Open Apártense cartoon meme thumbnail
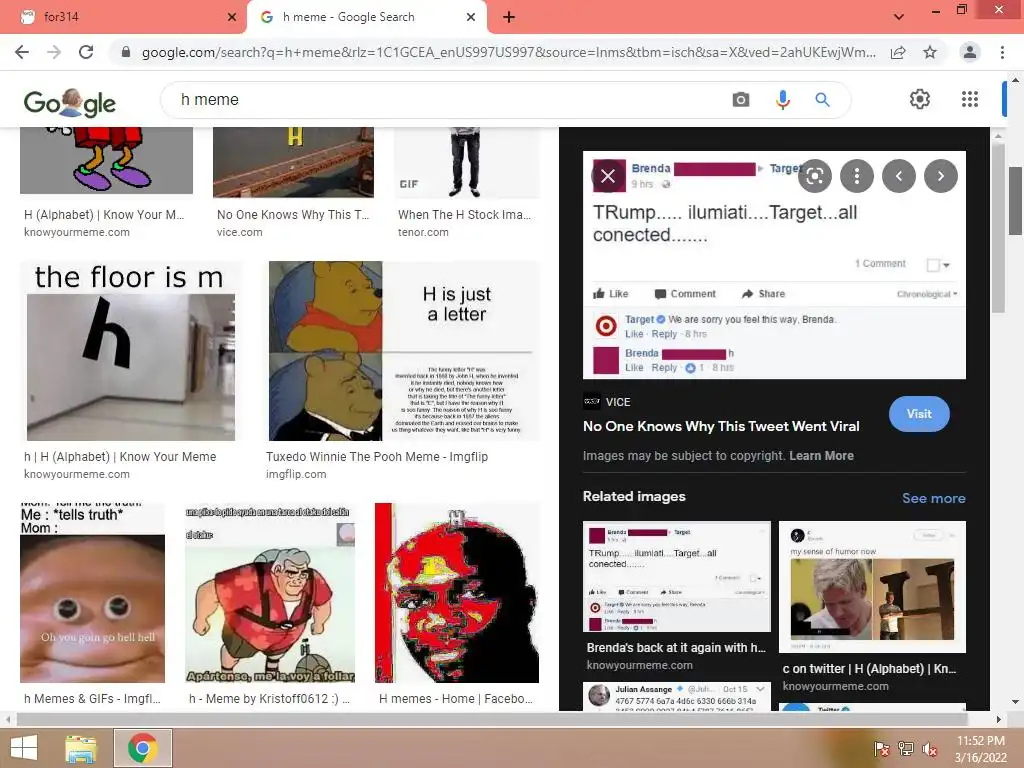This screenshot has height=768, width=1024. pos(270,593)
